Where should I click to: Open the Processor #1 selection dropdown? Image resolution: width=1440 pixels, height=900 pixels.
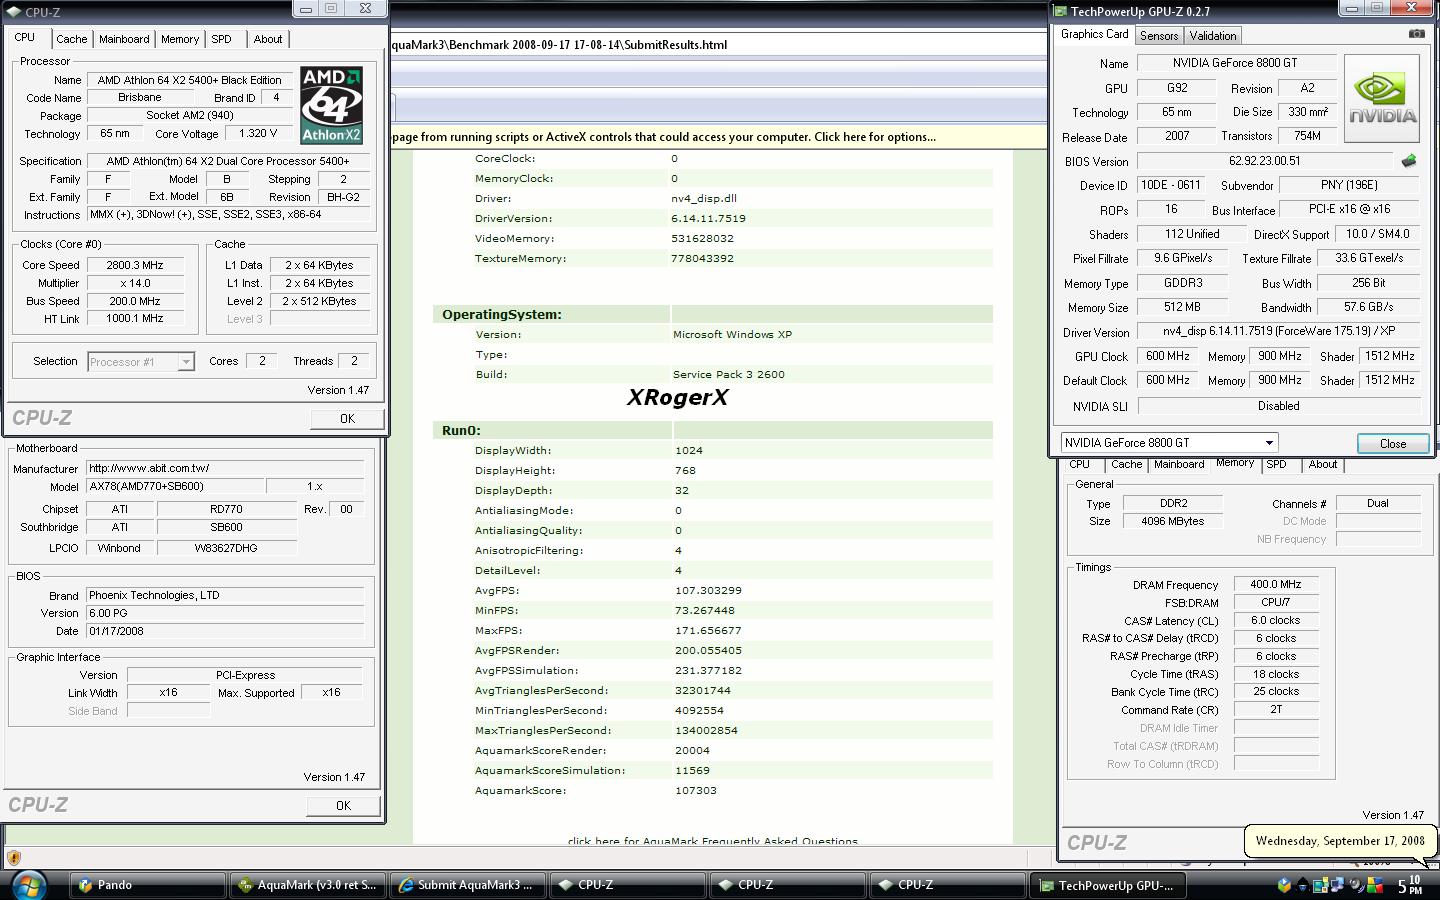(x=185, y=362)
